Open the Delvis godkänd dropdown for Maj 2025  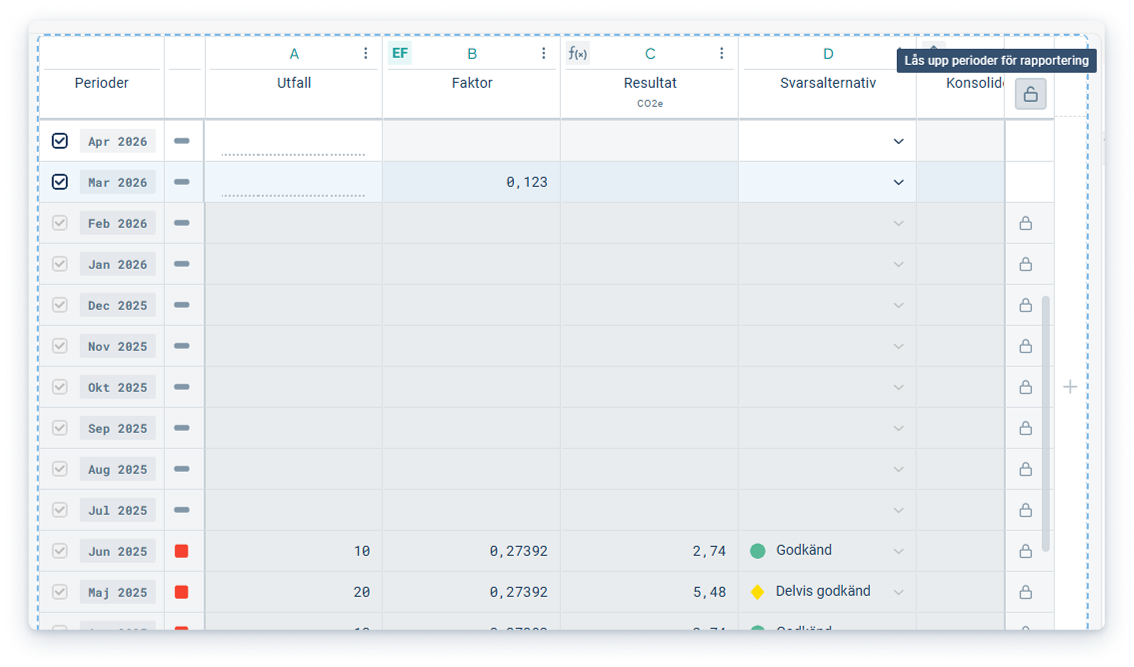coord(898,592)
